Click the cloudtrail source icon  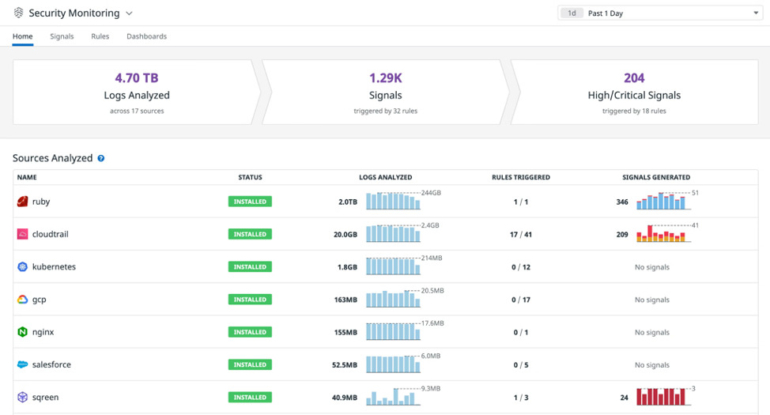pyautogui.click(x=22, y=234)
